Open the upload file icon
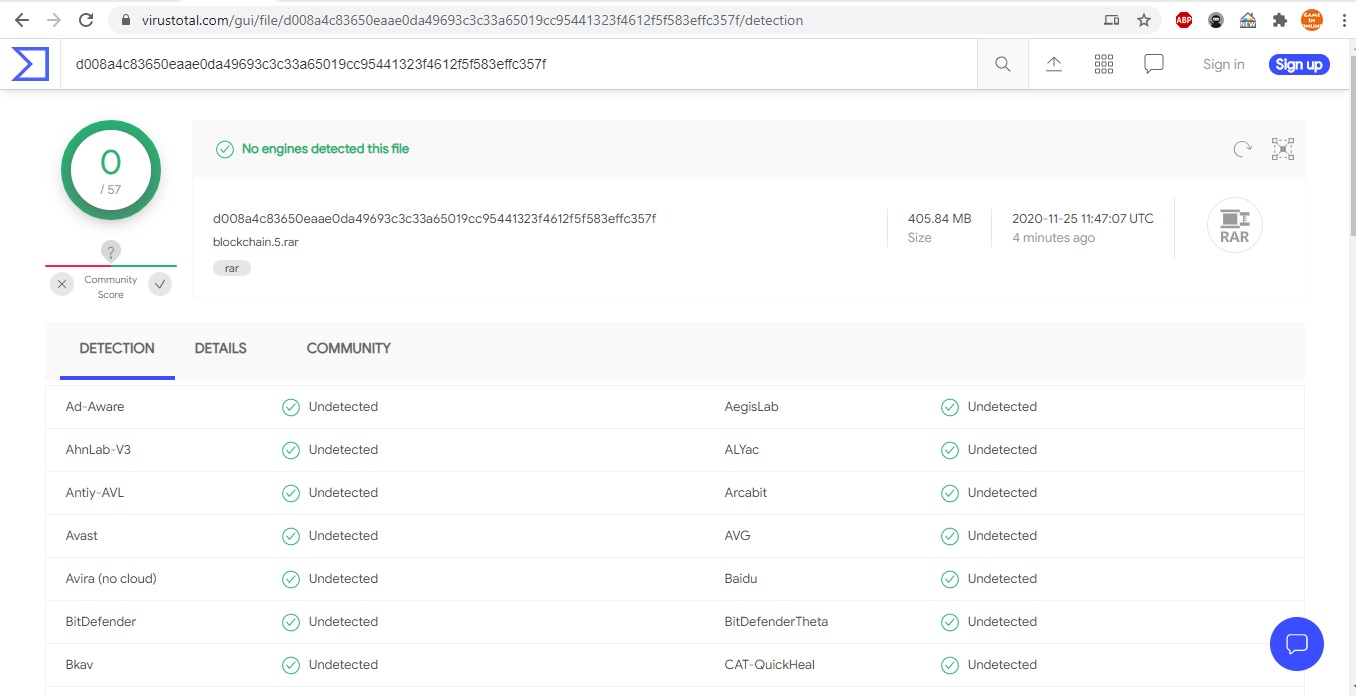Screen dimensions: 1356x696 1054,64
